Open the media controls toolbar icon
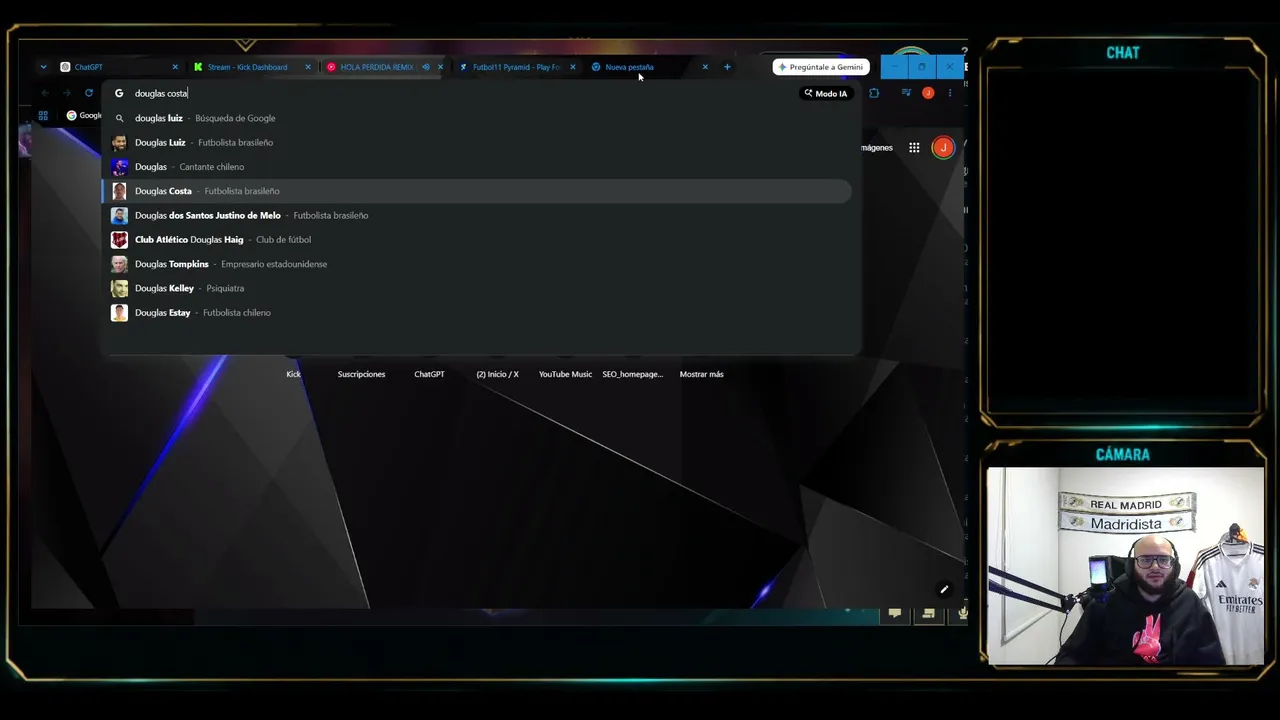Viewport: 1280px width, 720px height. pyautogui.click(x=906, y=93)
